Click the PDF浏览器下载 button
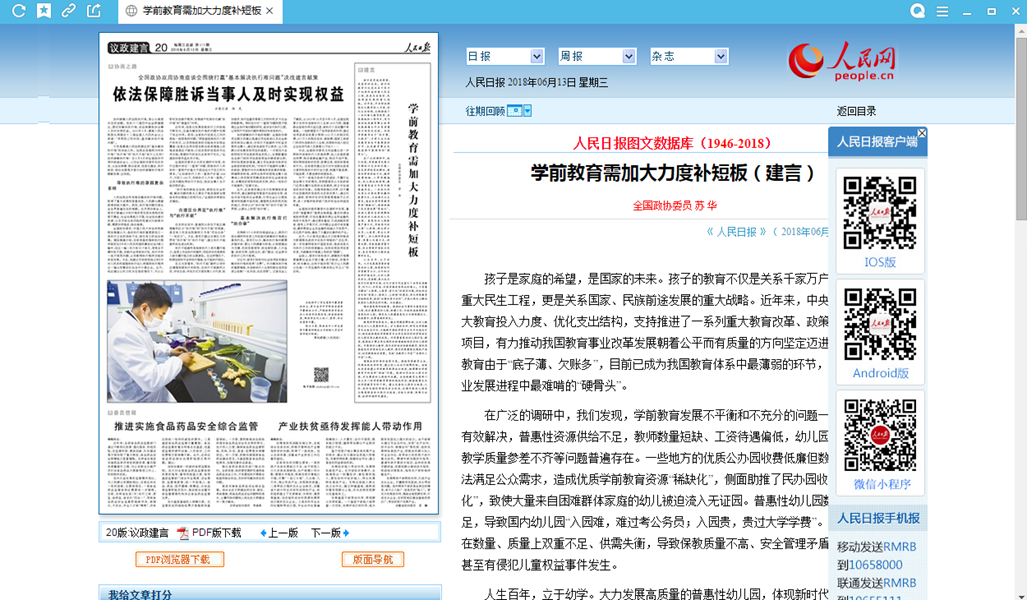This screenshot has width=1027, height=600. 179,559
